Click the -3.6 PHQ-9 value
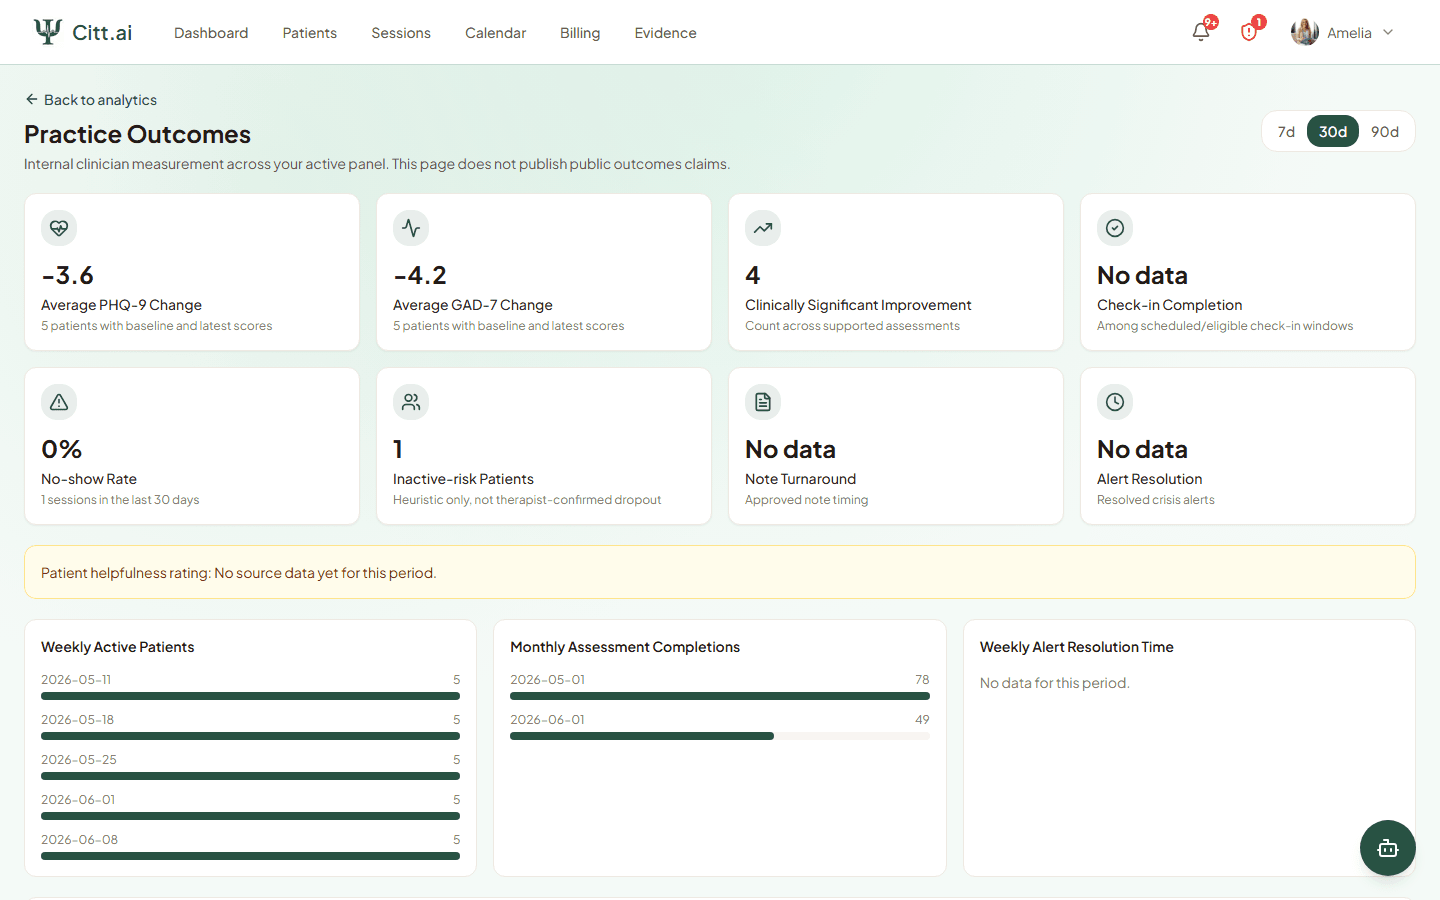This screenshot has height=900, width=1440. coord(67,275)
